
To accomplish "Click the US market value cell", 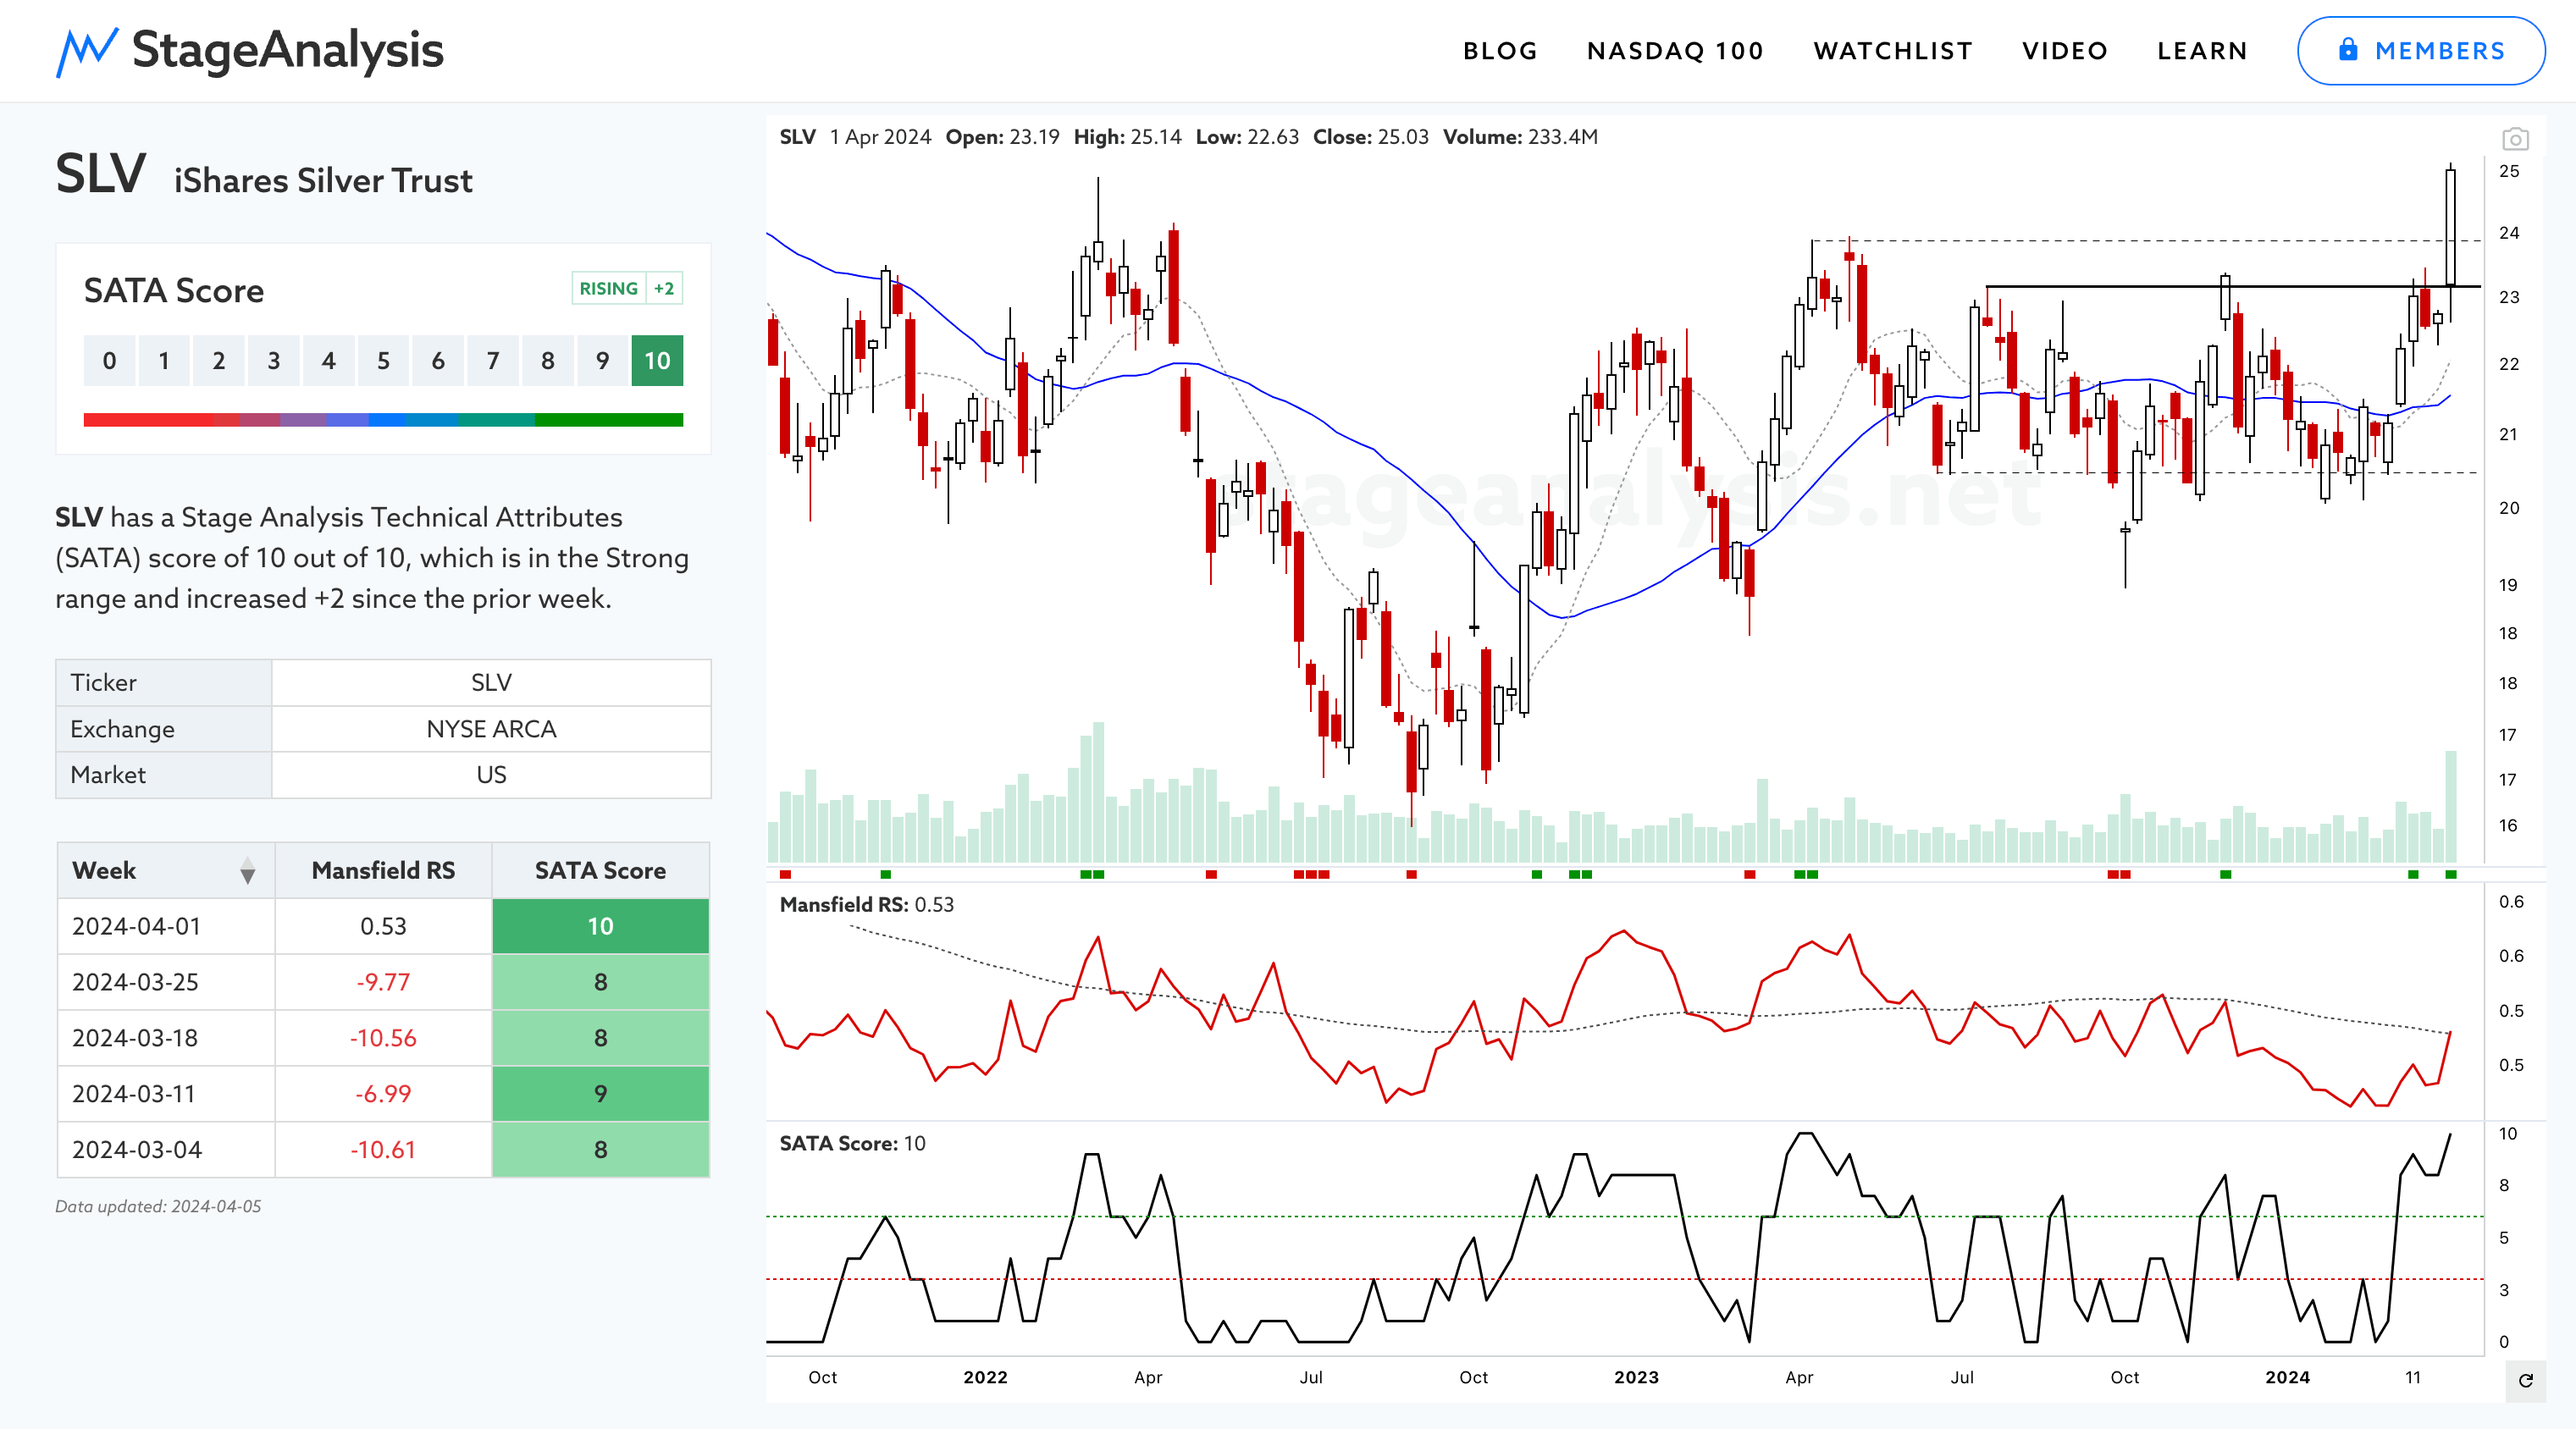I will click(491, 775).
